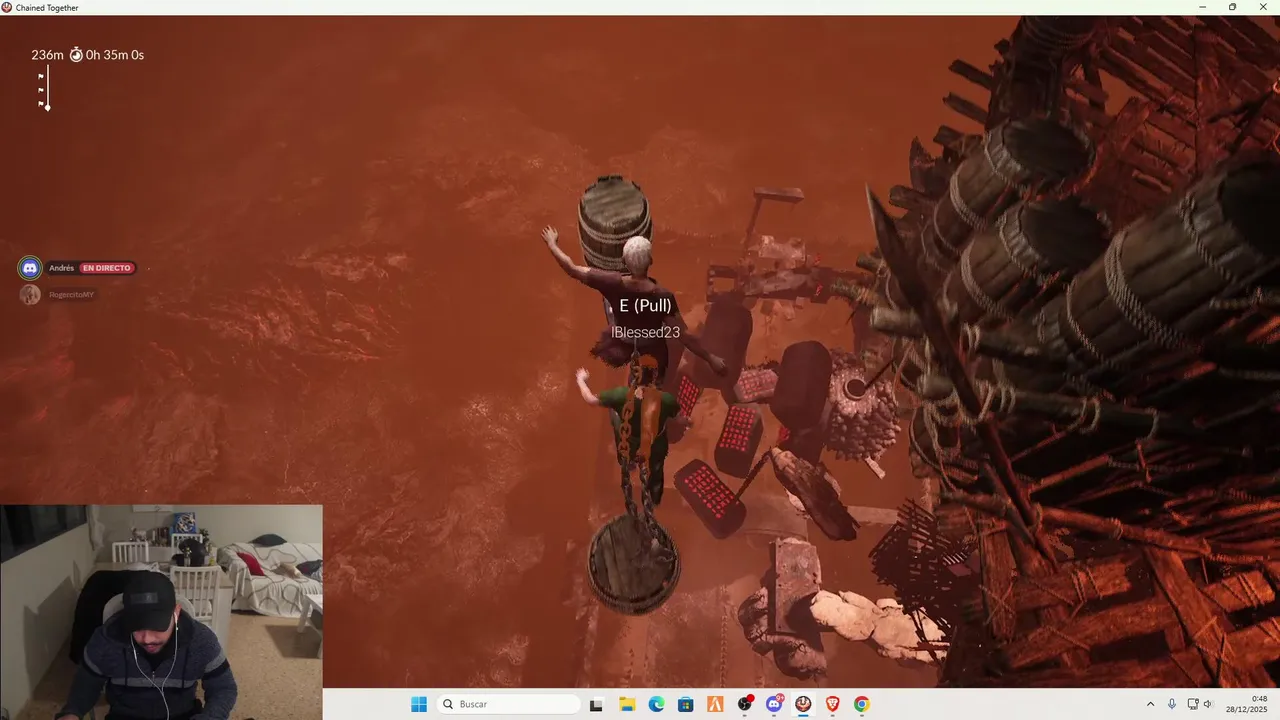Click the Buscar search box in taskbar
Viewport: 1280px width, 720px height.
(x=509, y=704)
